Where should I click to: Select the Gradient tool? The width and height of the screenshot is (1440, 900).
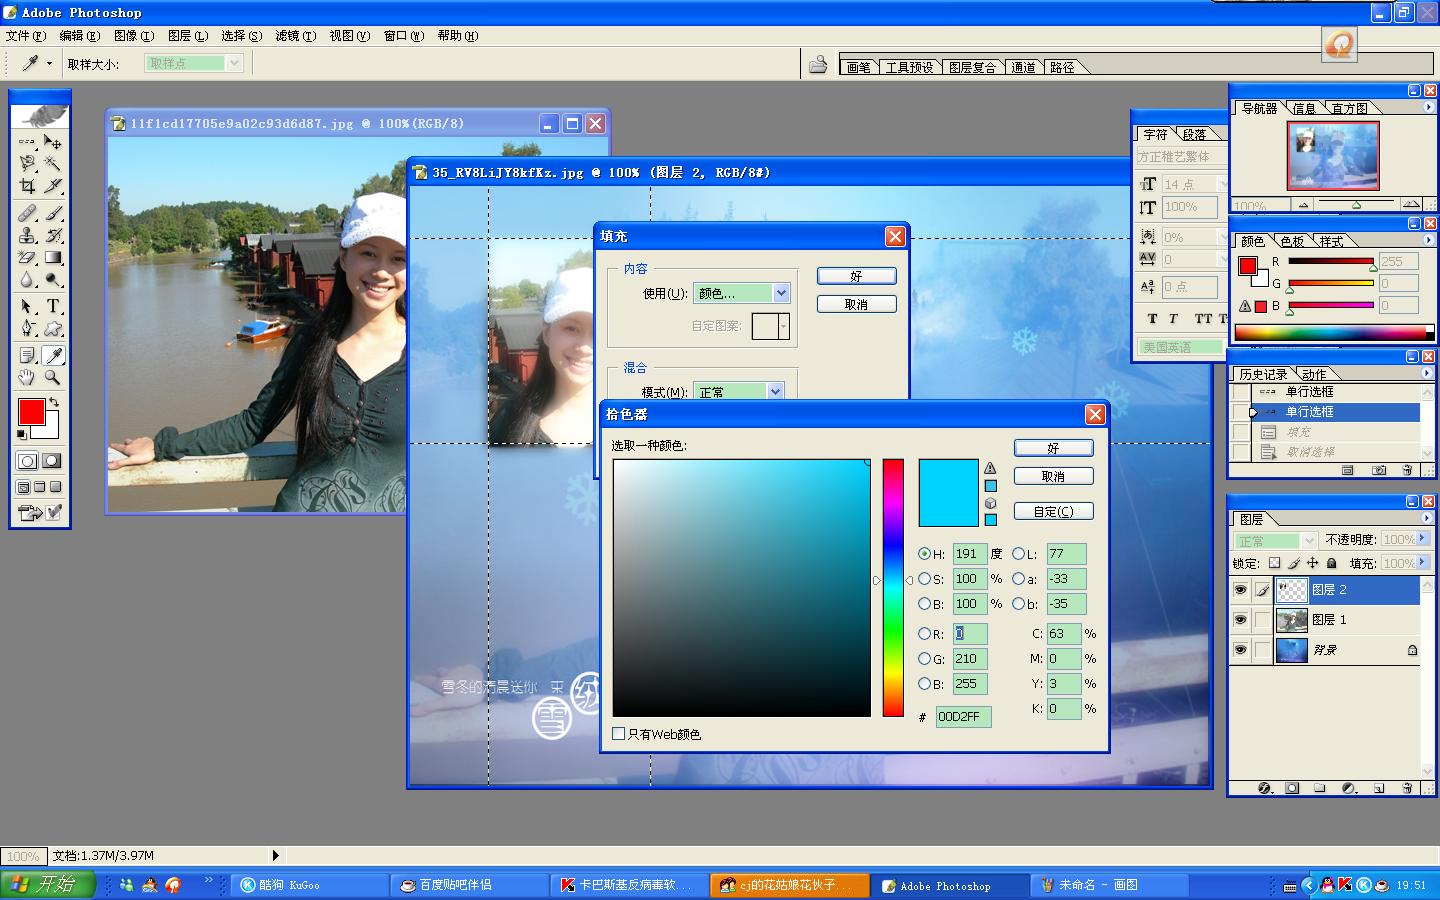point(53,257)
